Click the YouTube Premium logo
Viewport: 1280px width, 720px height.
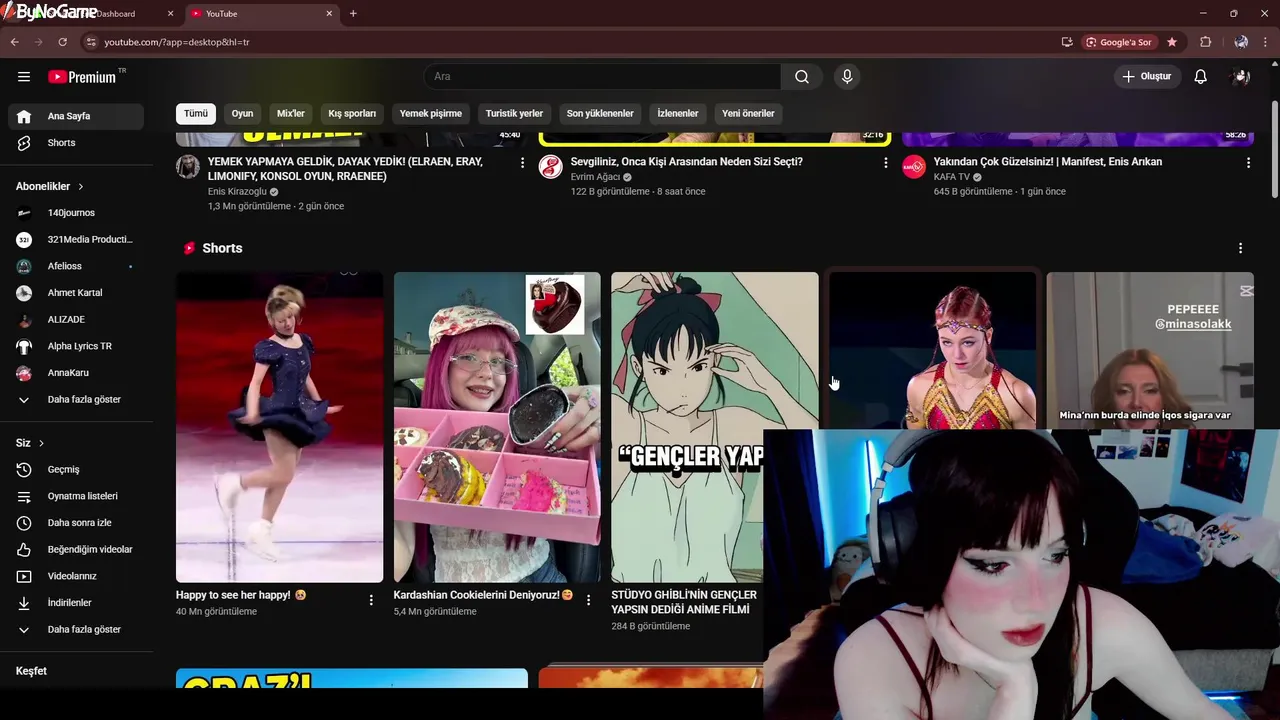coord(83,77)
